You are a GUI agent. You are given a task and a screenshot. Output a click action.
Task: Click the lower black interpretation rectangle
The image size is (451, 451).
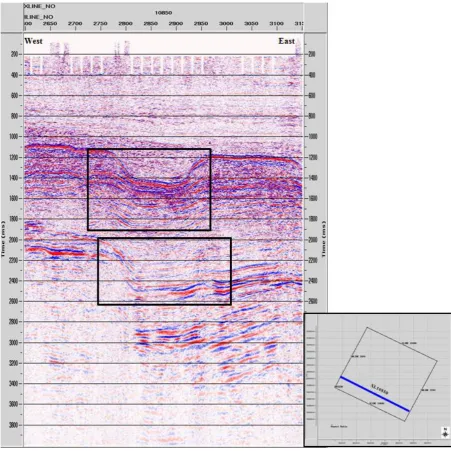(164, 271)
